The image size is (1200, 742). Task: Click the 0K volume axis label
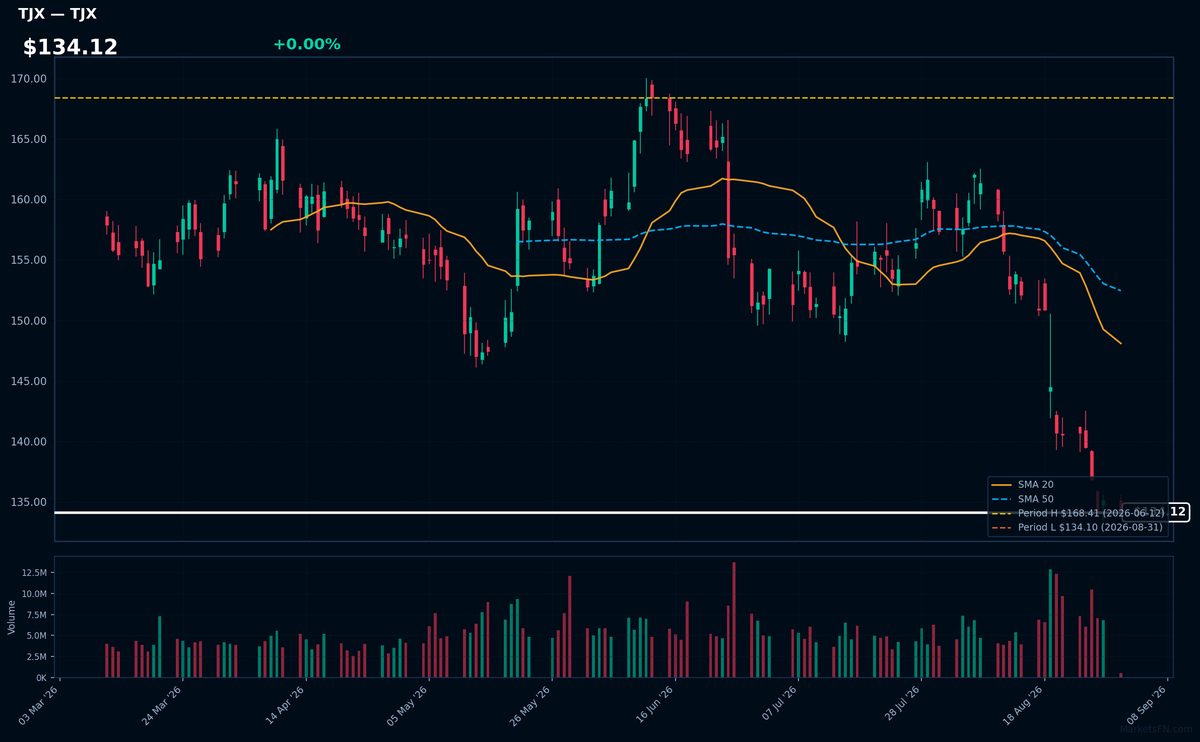(40, 678)
